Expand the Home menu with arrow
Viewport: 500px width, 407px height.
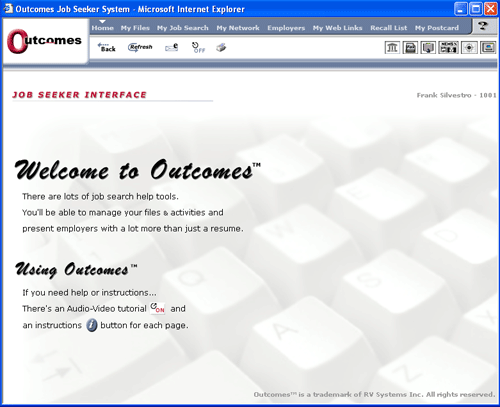103,27
